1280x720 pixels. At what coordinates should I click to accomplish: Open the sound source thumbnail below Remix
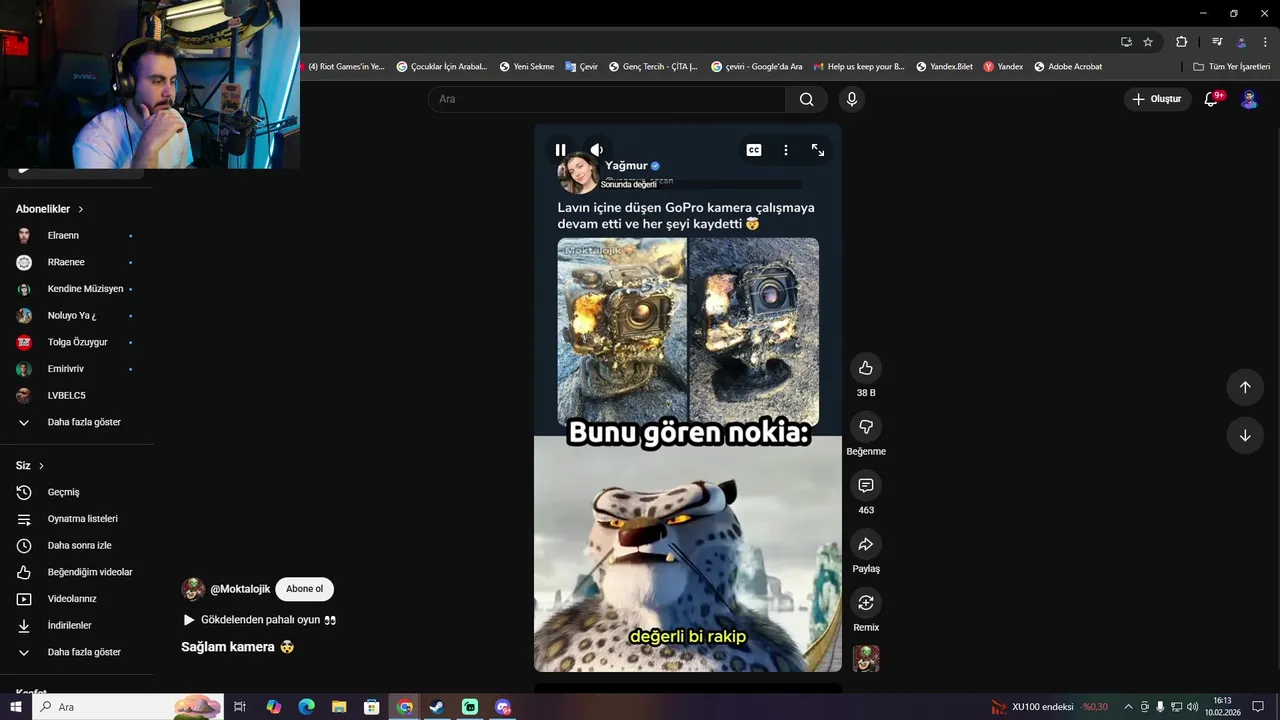pos(866,658)
